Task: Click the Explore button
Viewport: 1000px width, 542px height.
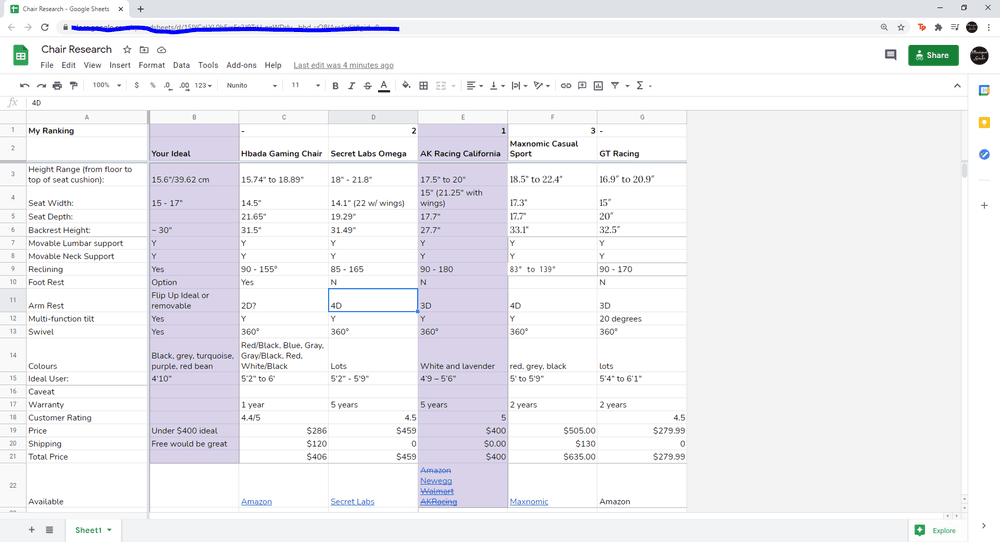Action: tap(936, 530)
